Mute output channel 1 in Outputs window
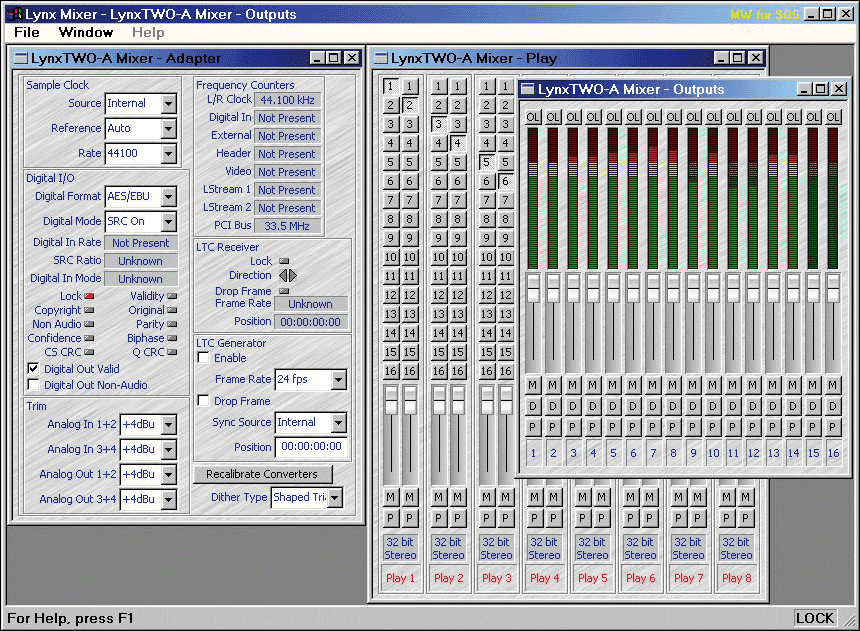Viewport: 860px width, 631px height. pos(533,385)
